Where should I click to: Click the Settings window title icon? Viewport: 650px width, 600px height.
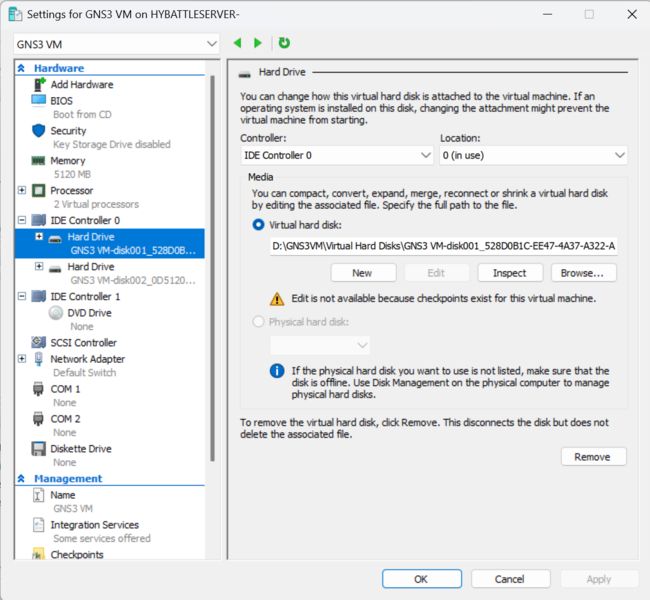click(15, 14)
